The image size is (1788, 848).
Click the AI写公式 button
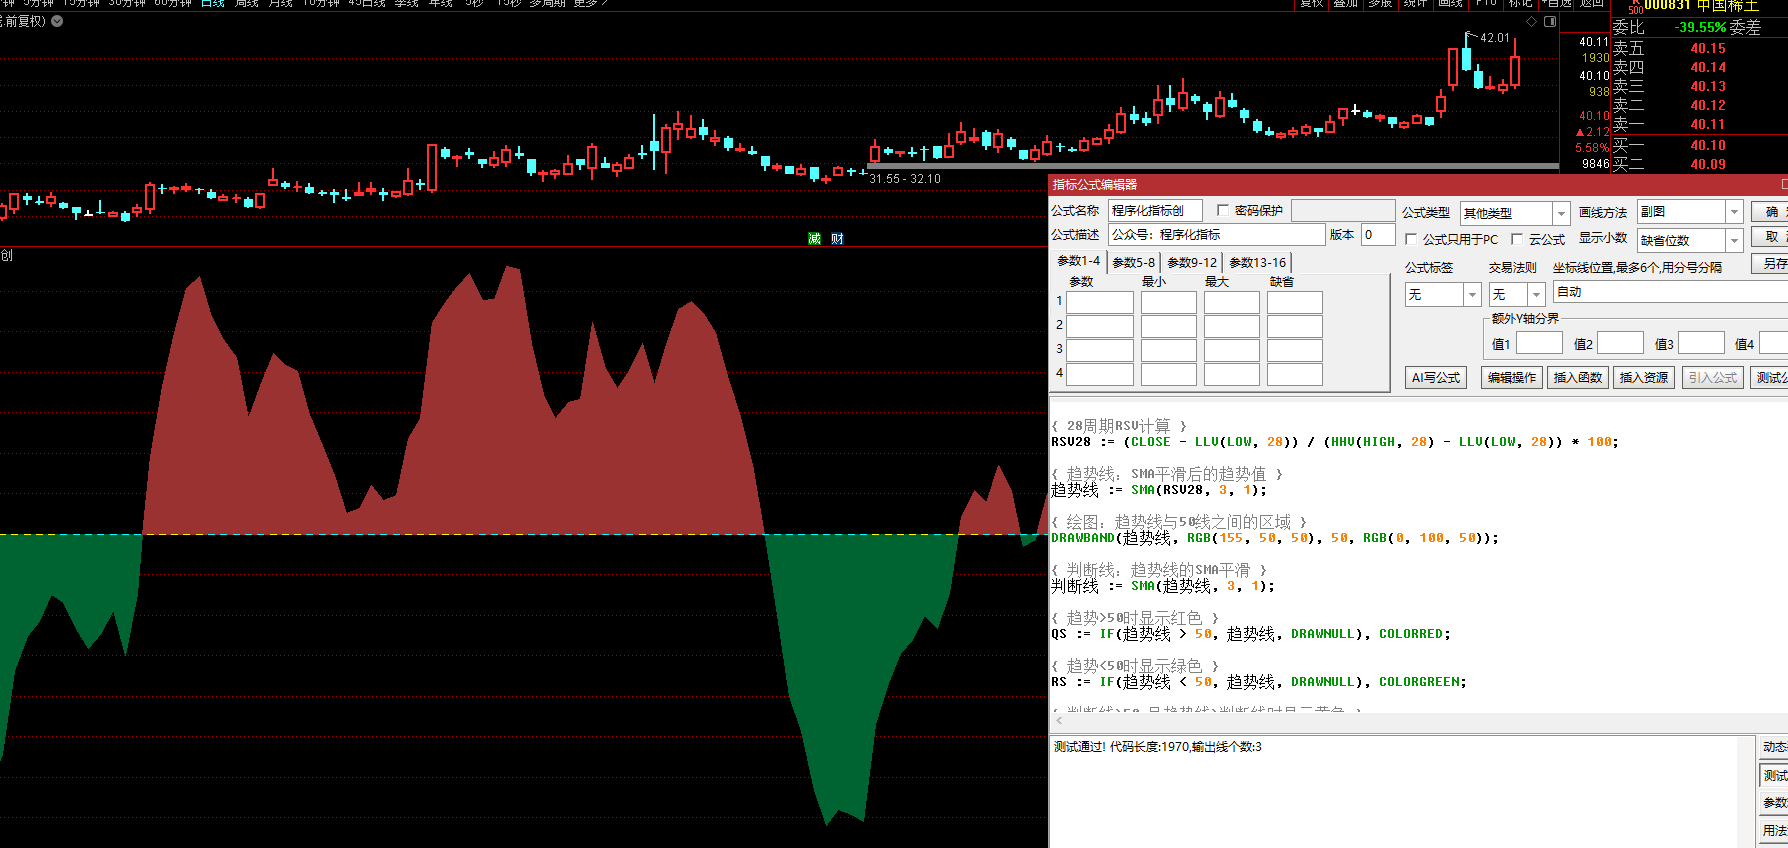1435,377
